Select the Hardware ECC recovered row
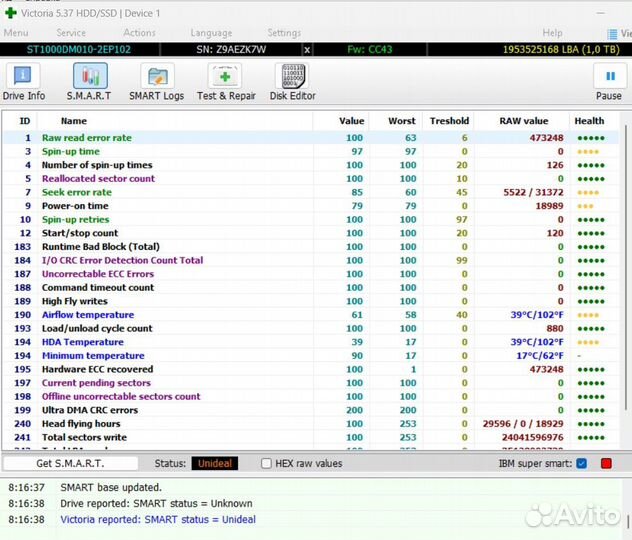This screenshot has width=632, height=540. [x=310, y=370]
